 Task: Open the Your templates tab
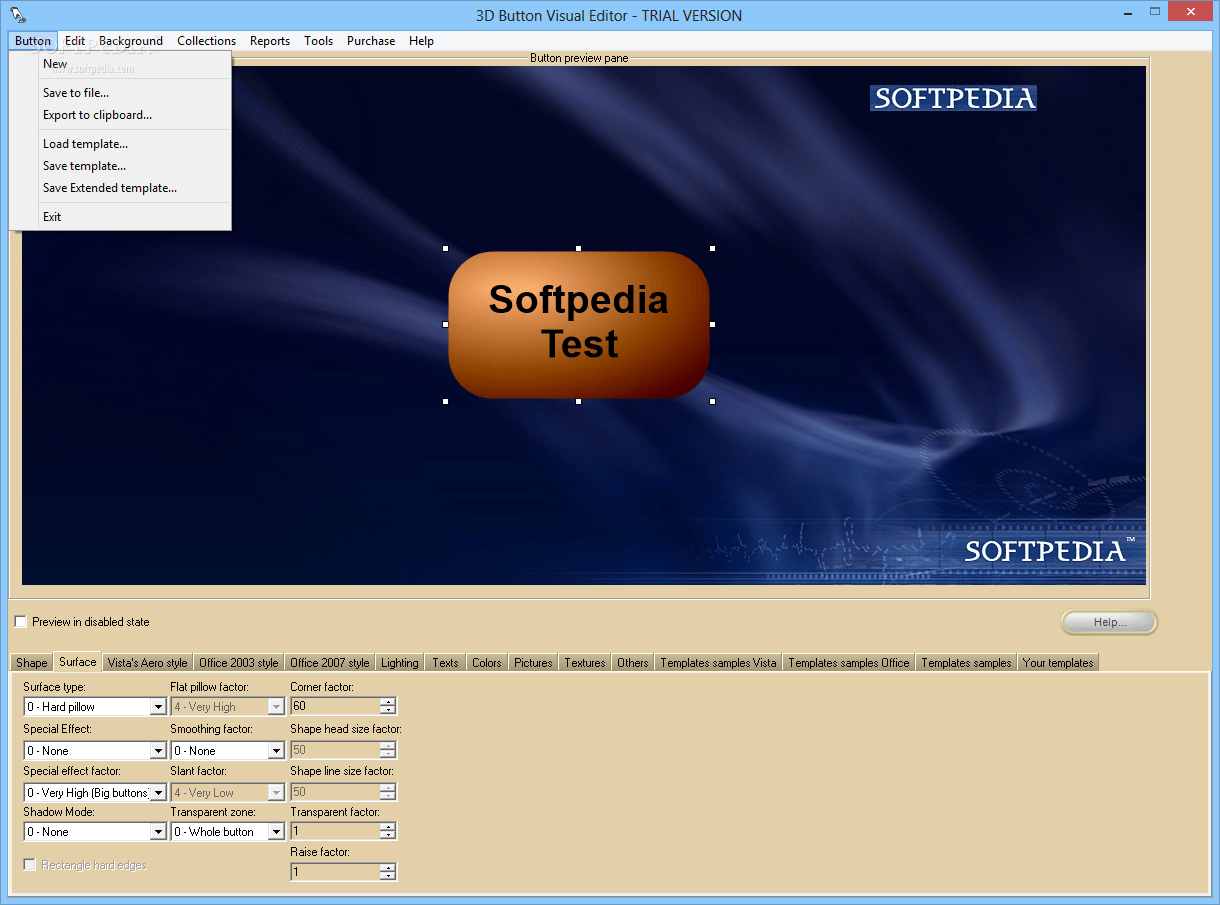[x=1058, y=663]
